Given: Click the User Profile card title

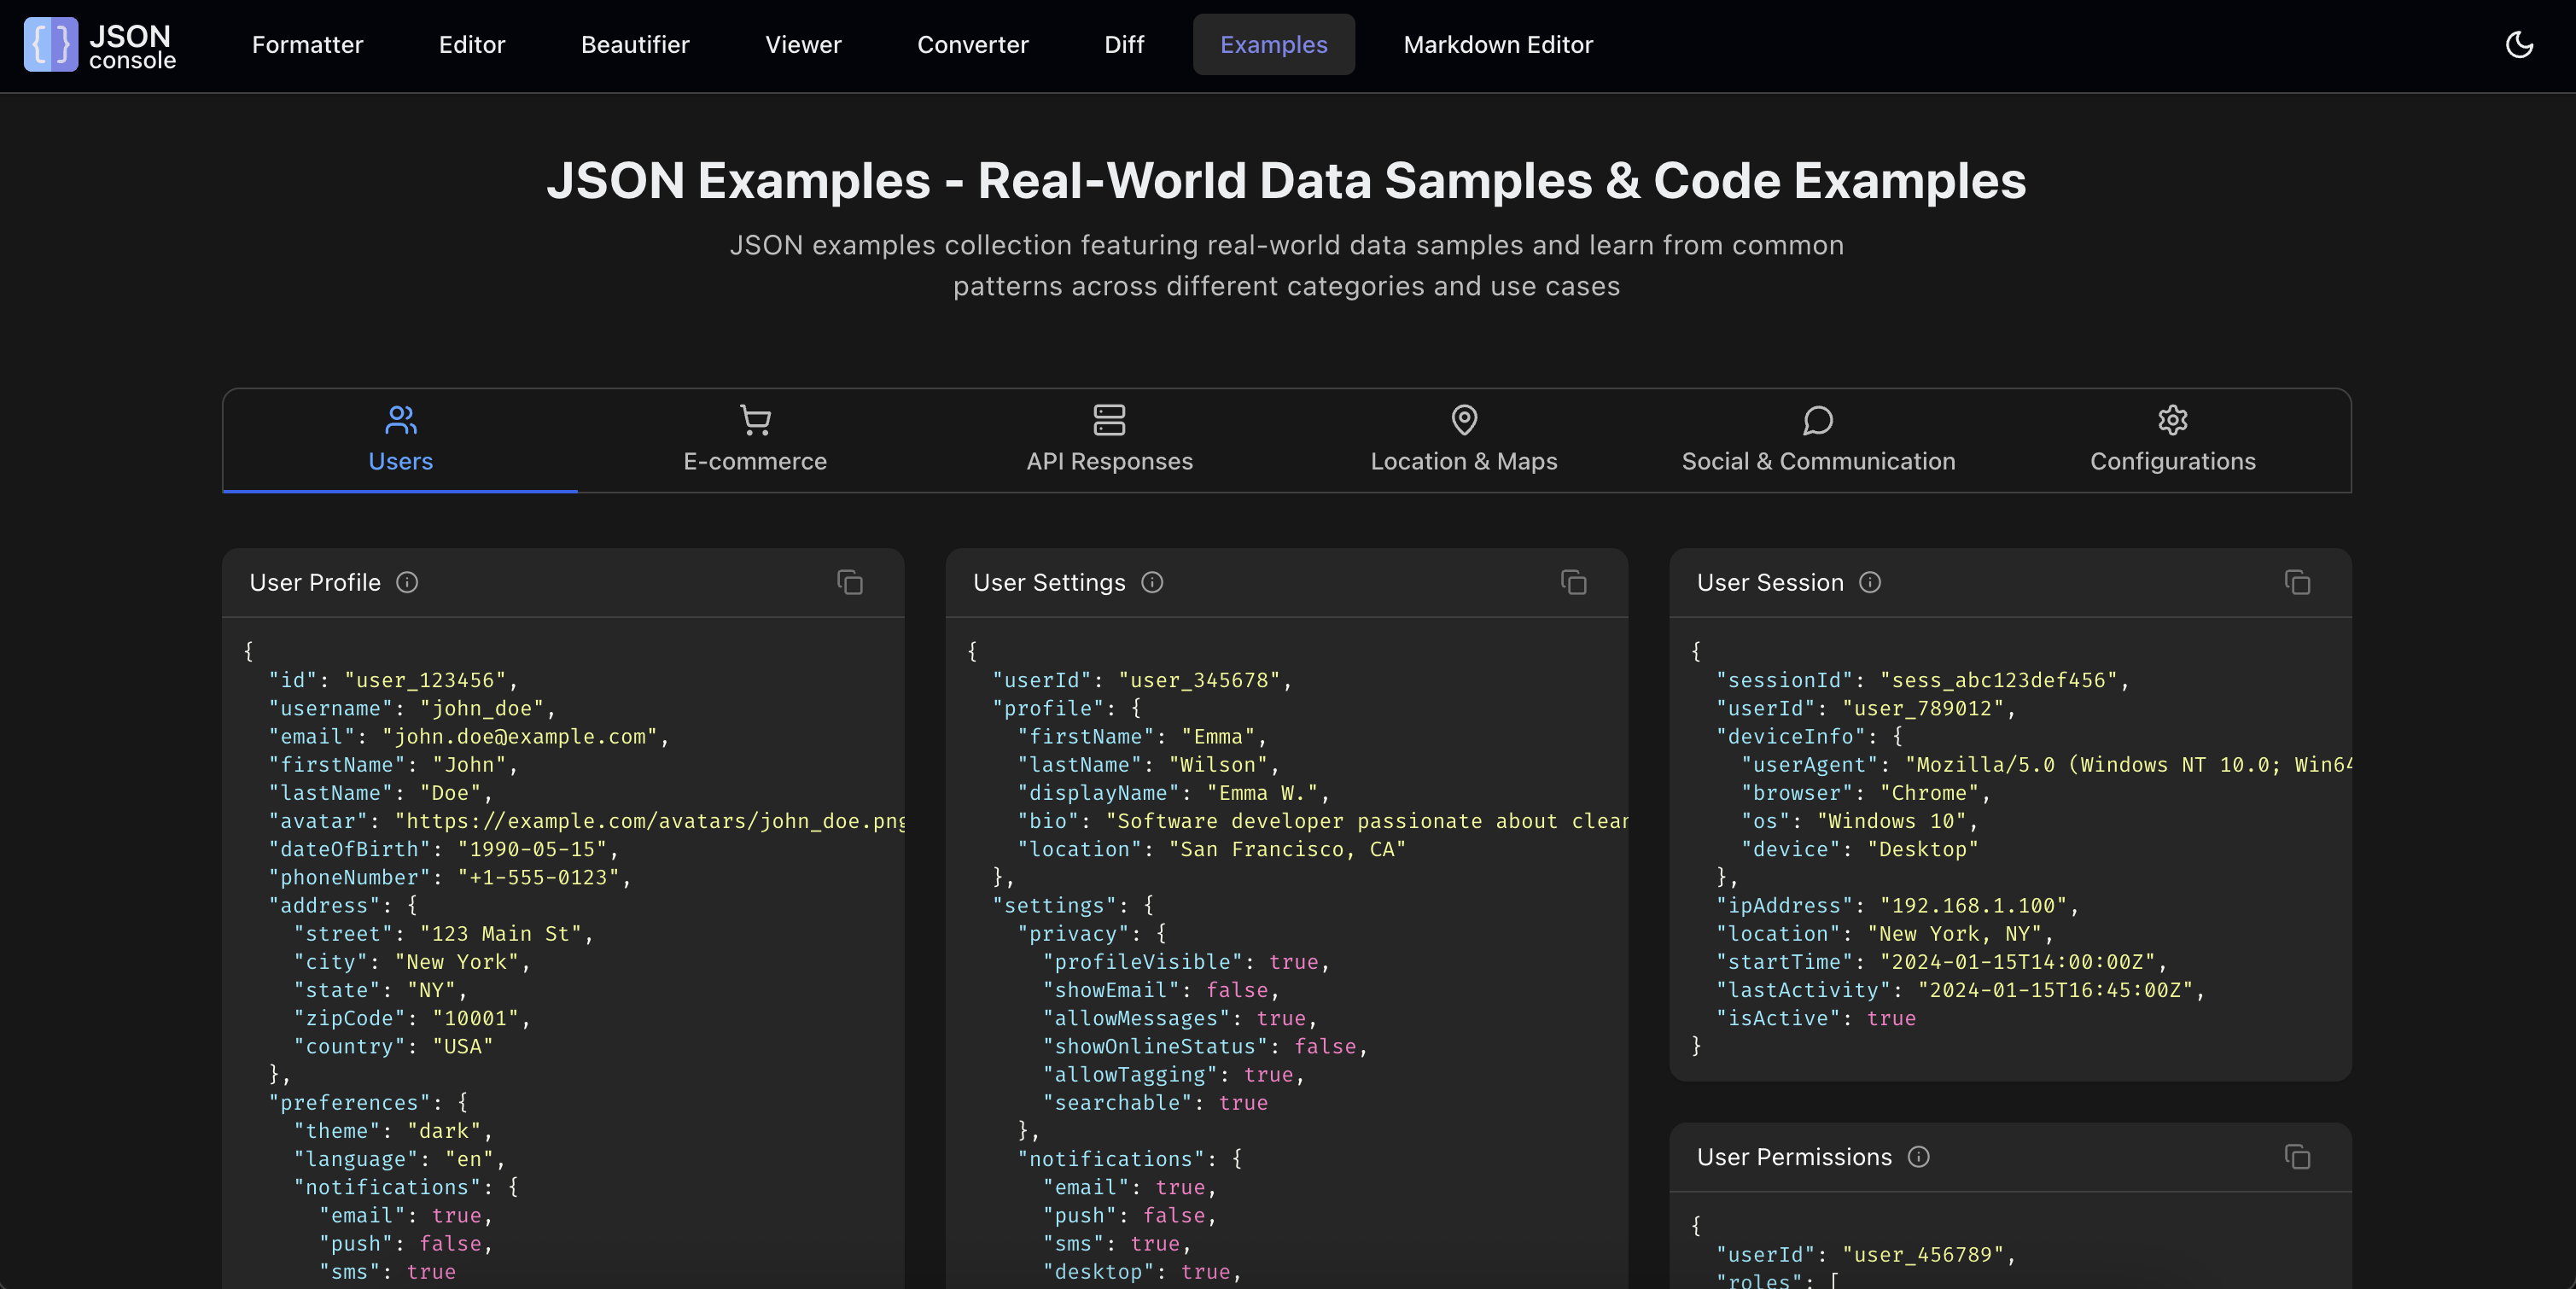Looking at the screenshot, I should [315, 582].
